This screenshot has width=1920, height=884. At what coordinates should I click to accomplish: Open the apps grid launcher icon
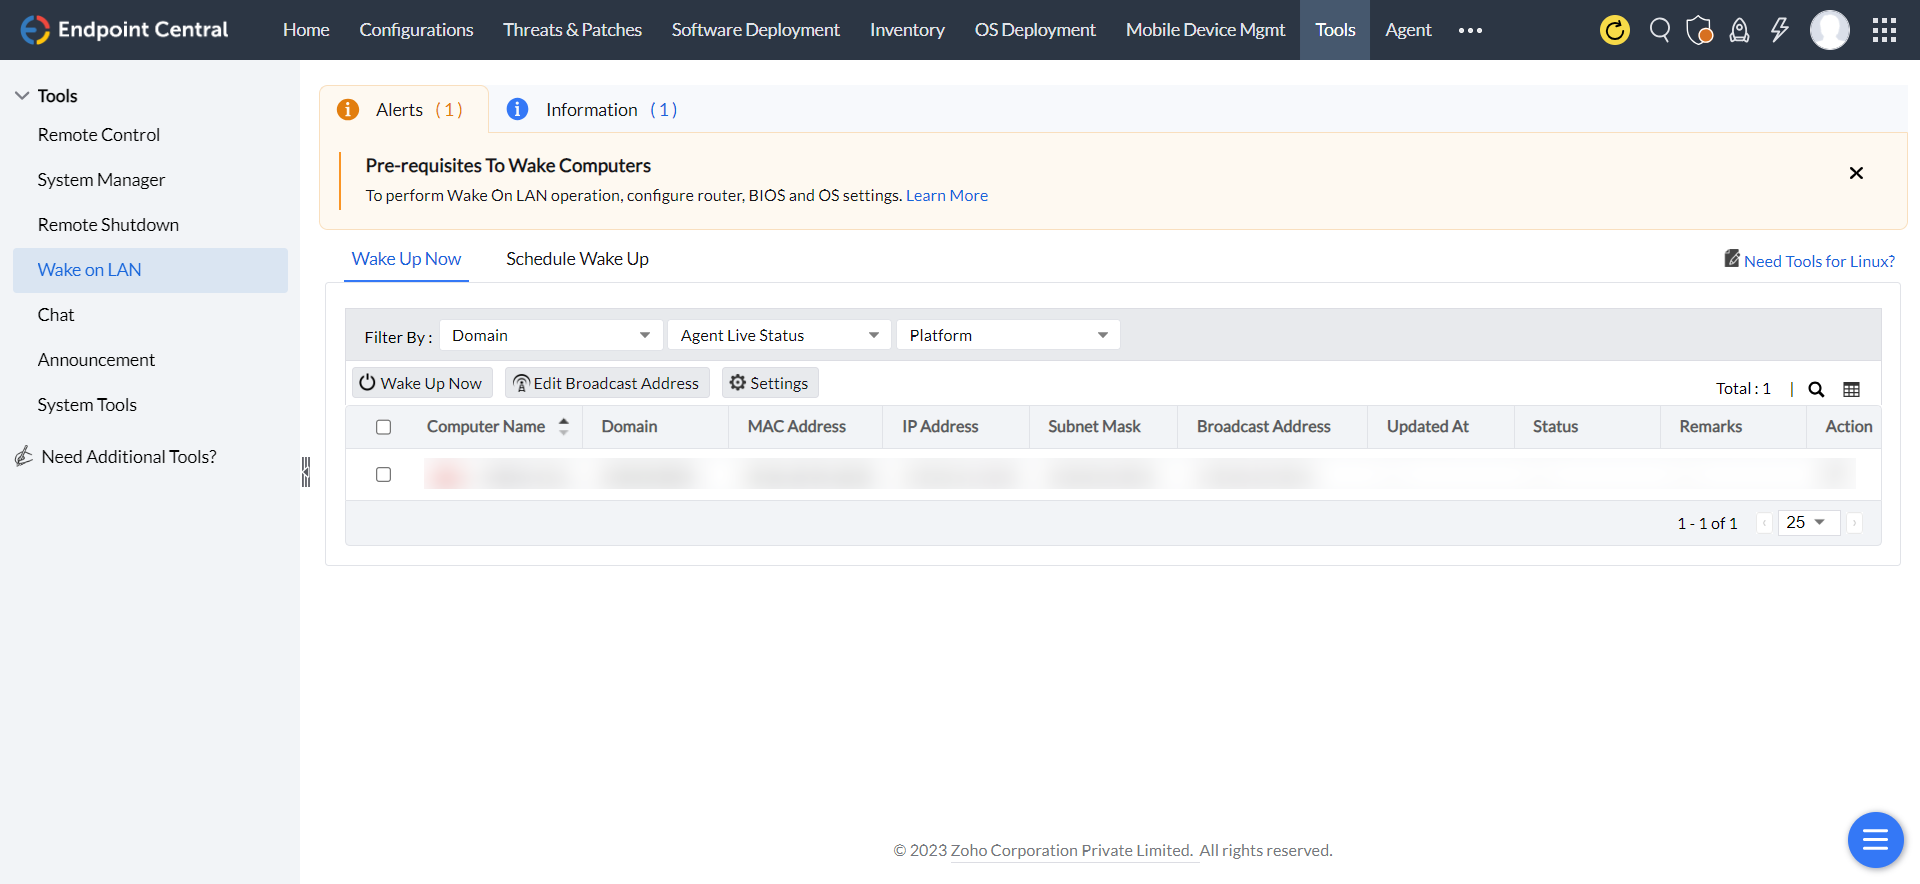pos(1884,30)
